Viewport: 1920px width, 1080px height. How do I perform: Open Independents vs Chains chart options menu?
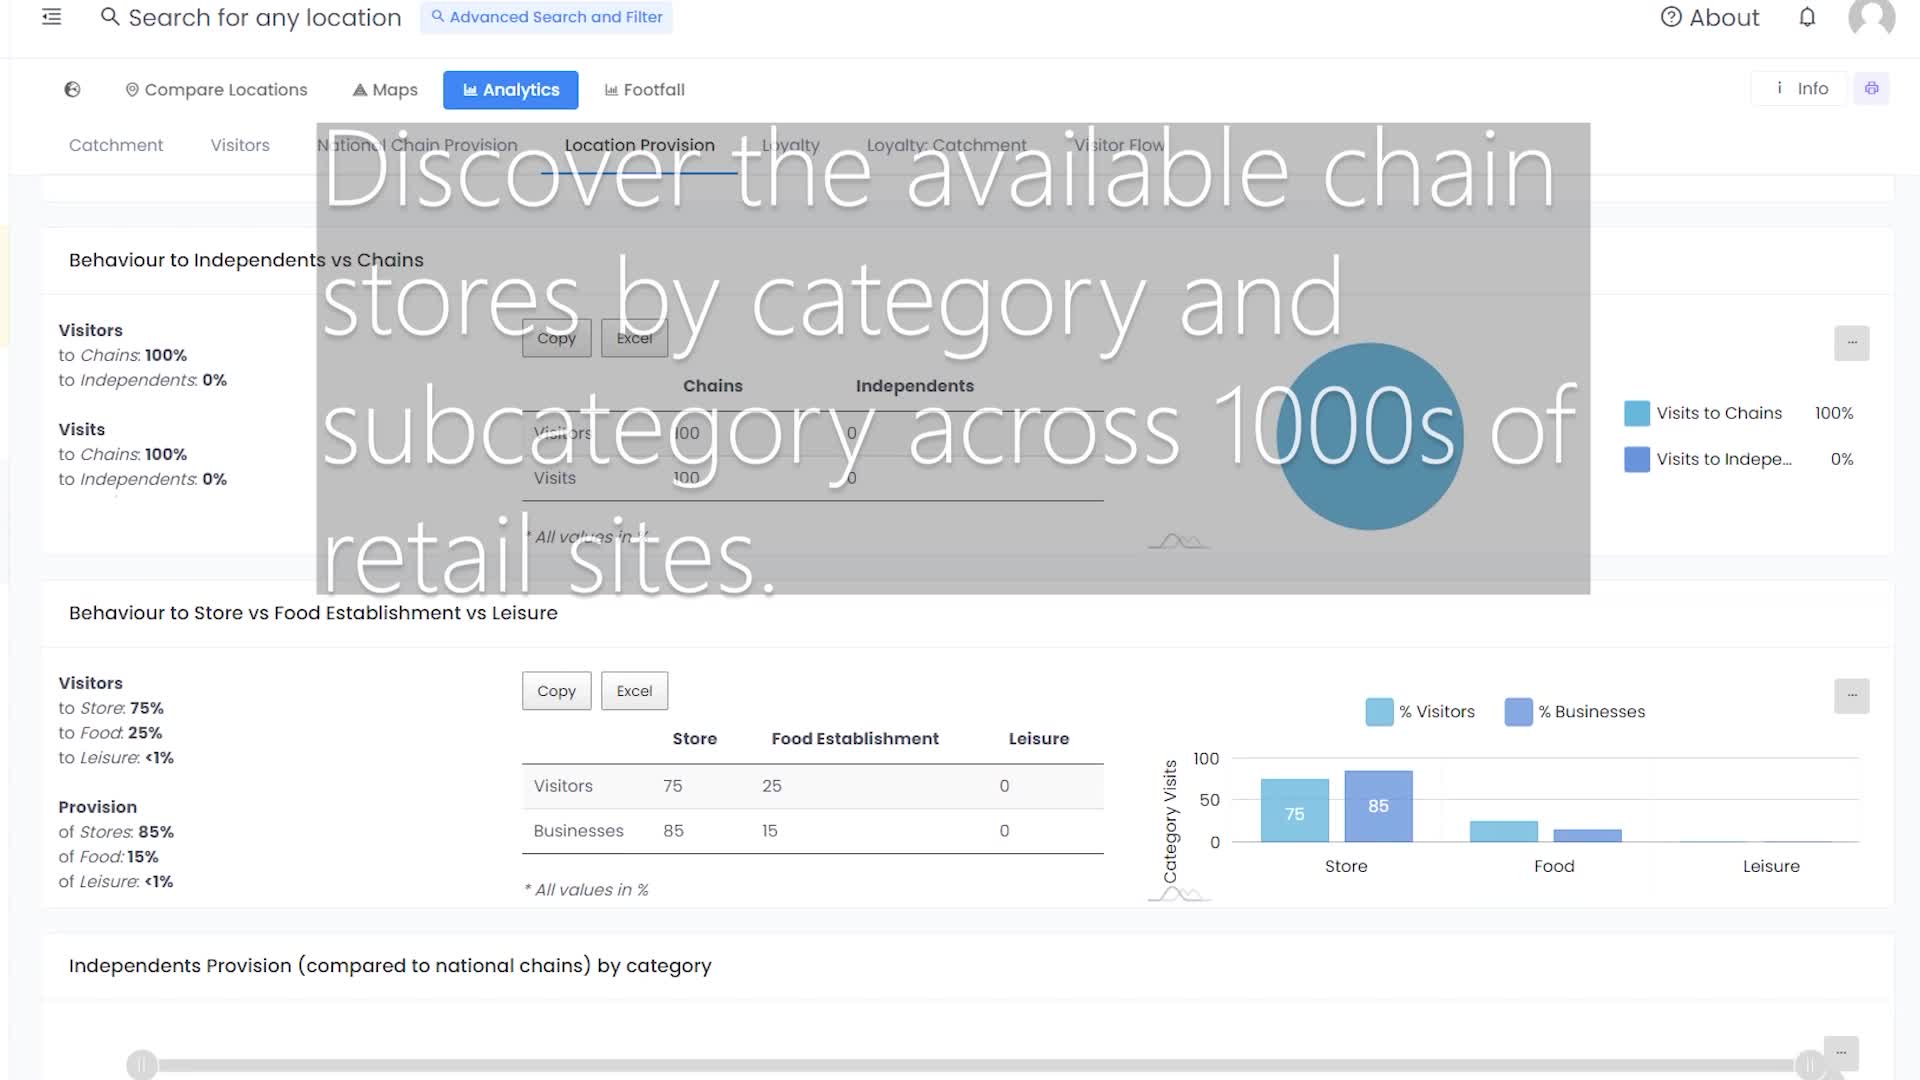[1852, 343]
